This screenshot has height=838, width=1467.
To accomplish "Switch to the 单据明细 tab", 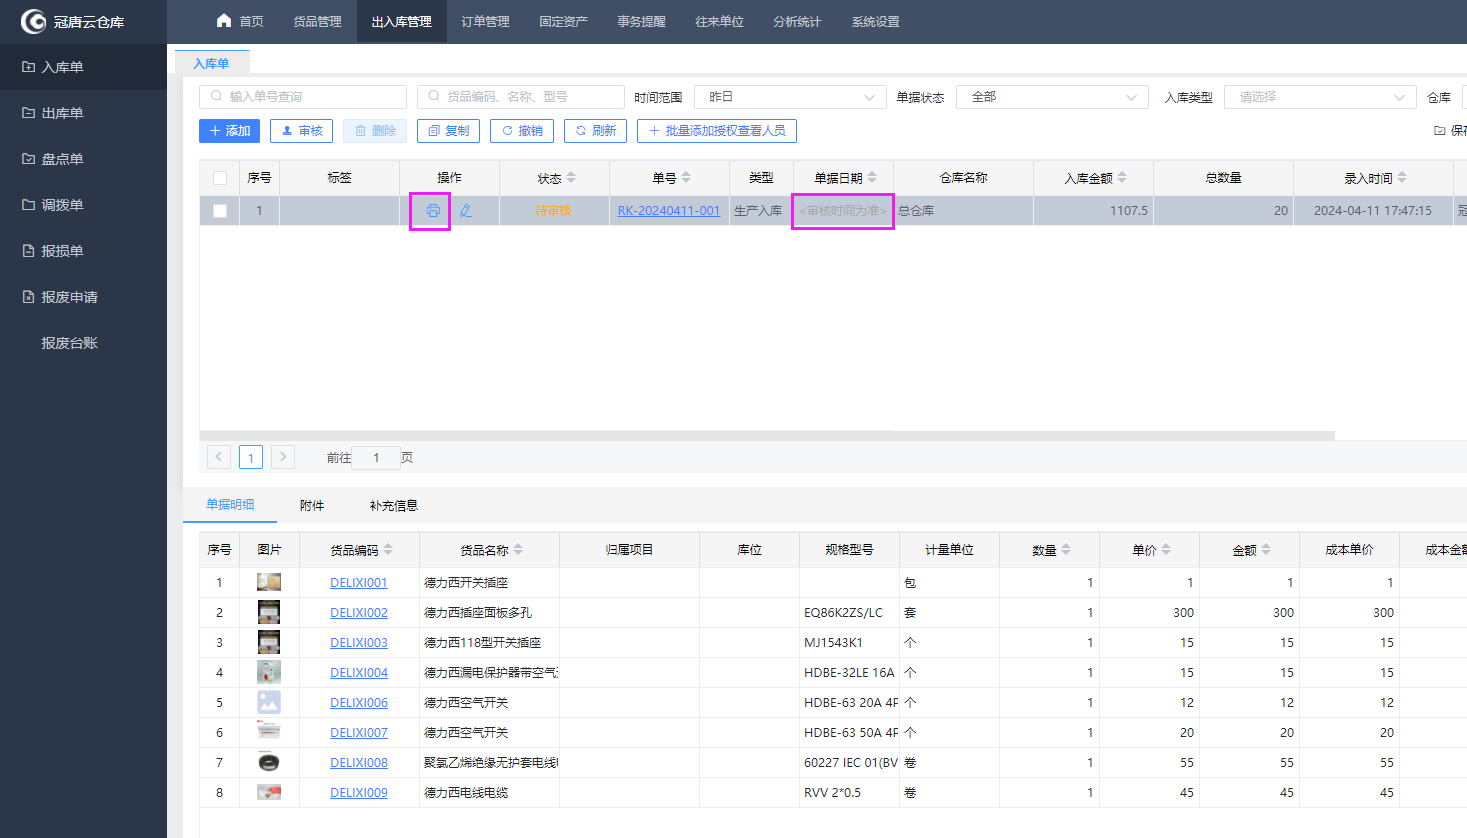I will (x=230, y=505).
